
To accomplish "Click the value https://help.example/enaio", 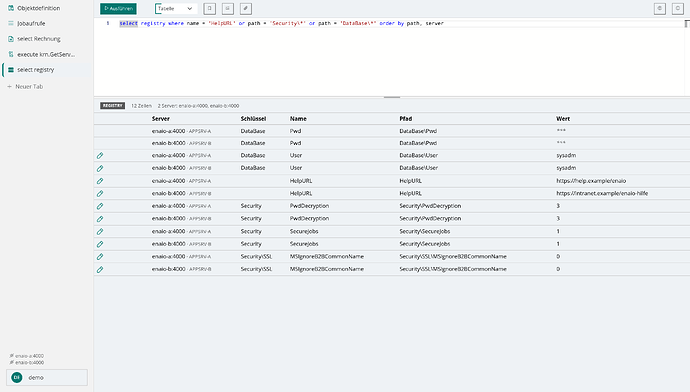I will 591,181.
